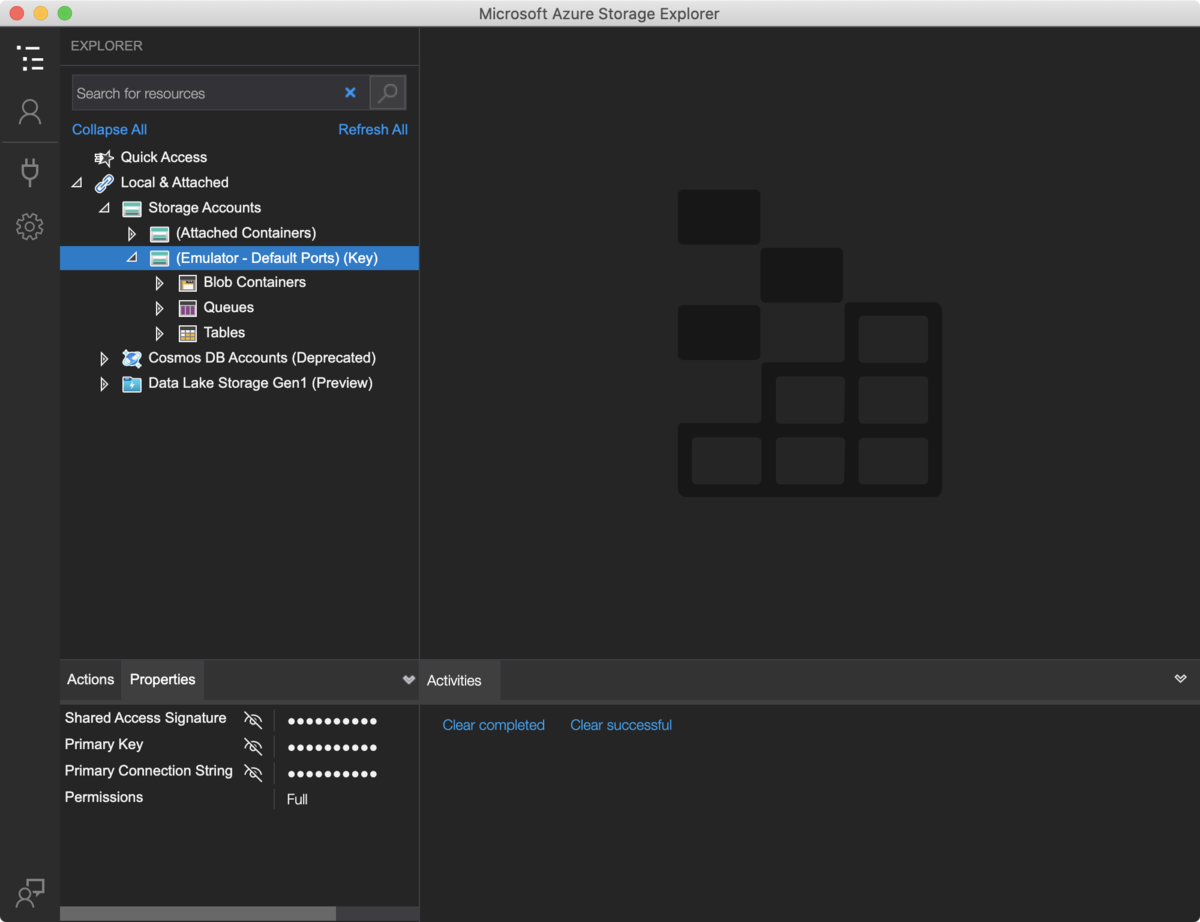Reveal the Primary Key value

click(x=253, y=746)
